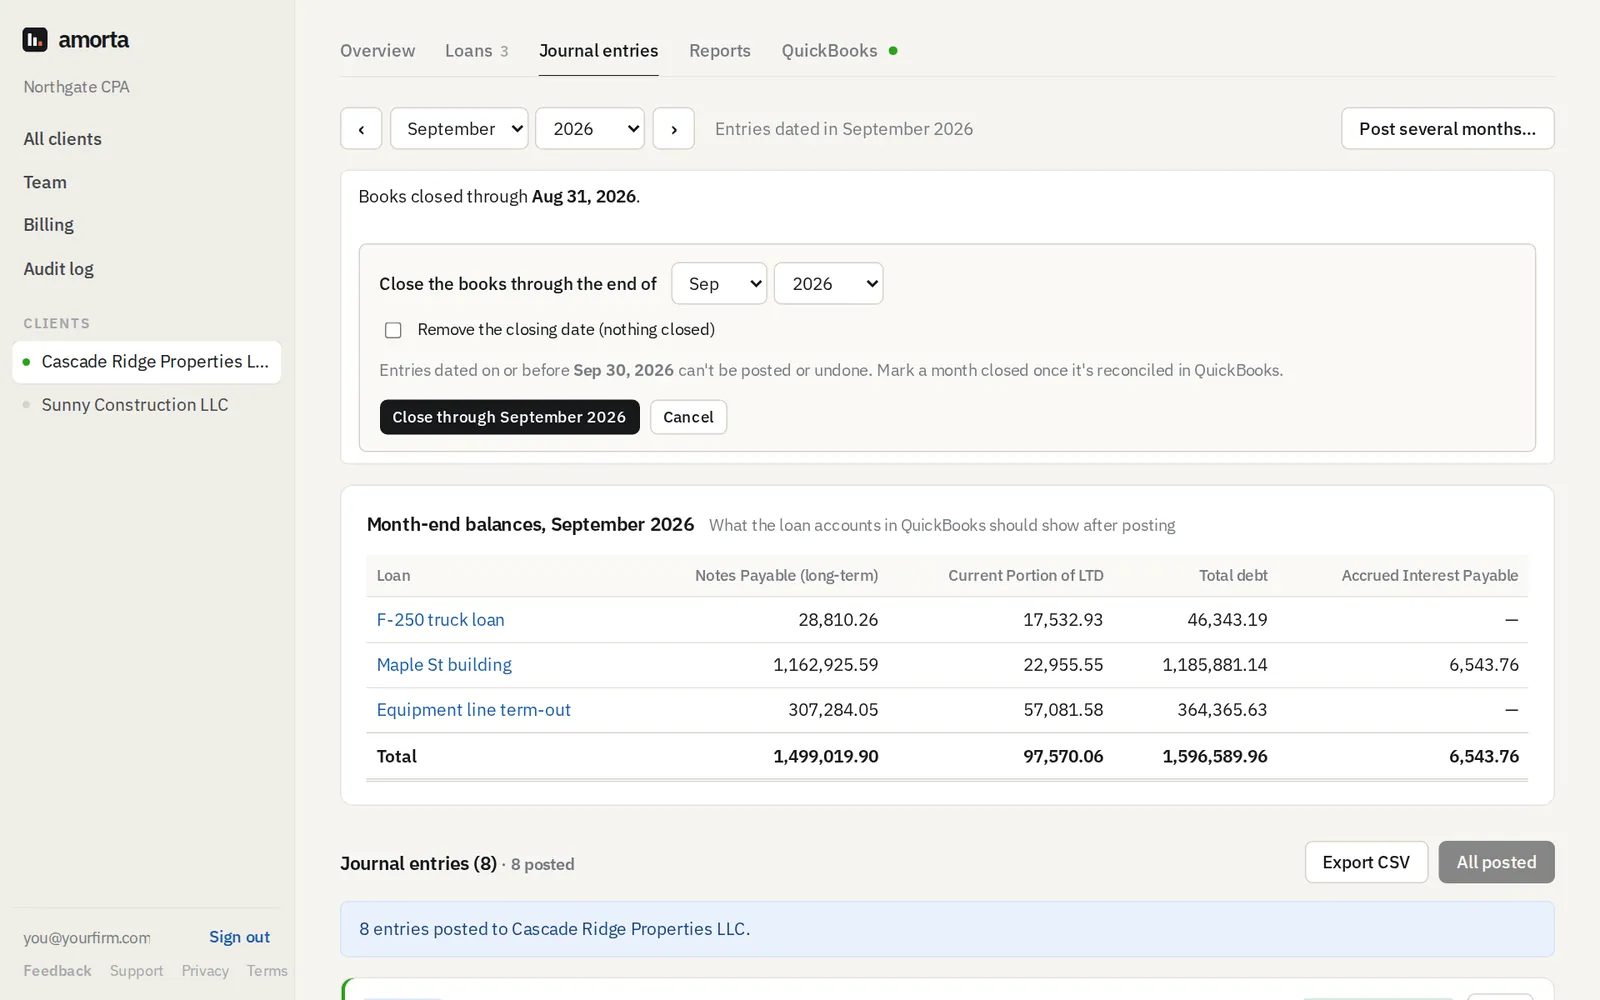Click Post several months button
1600x1000 pixels.
[x=1447, y=129]
